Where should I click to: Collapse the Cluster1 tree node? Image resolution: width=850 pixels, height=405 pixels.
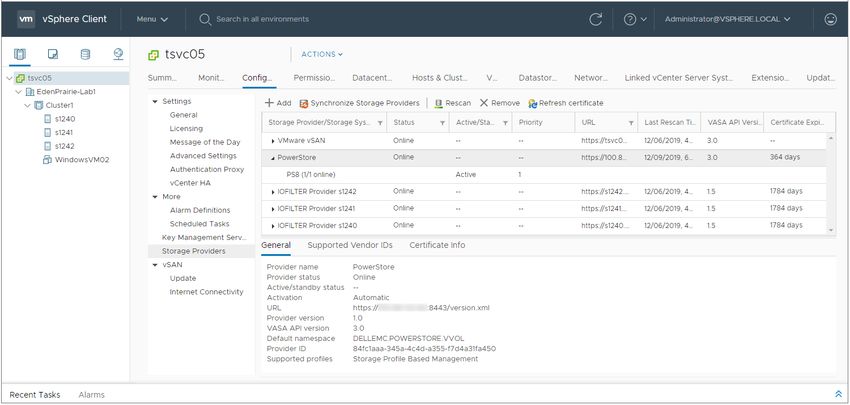tap(28, 105)
